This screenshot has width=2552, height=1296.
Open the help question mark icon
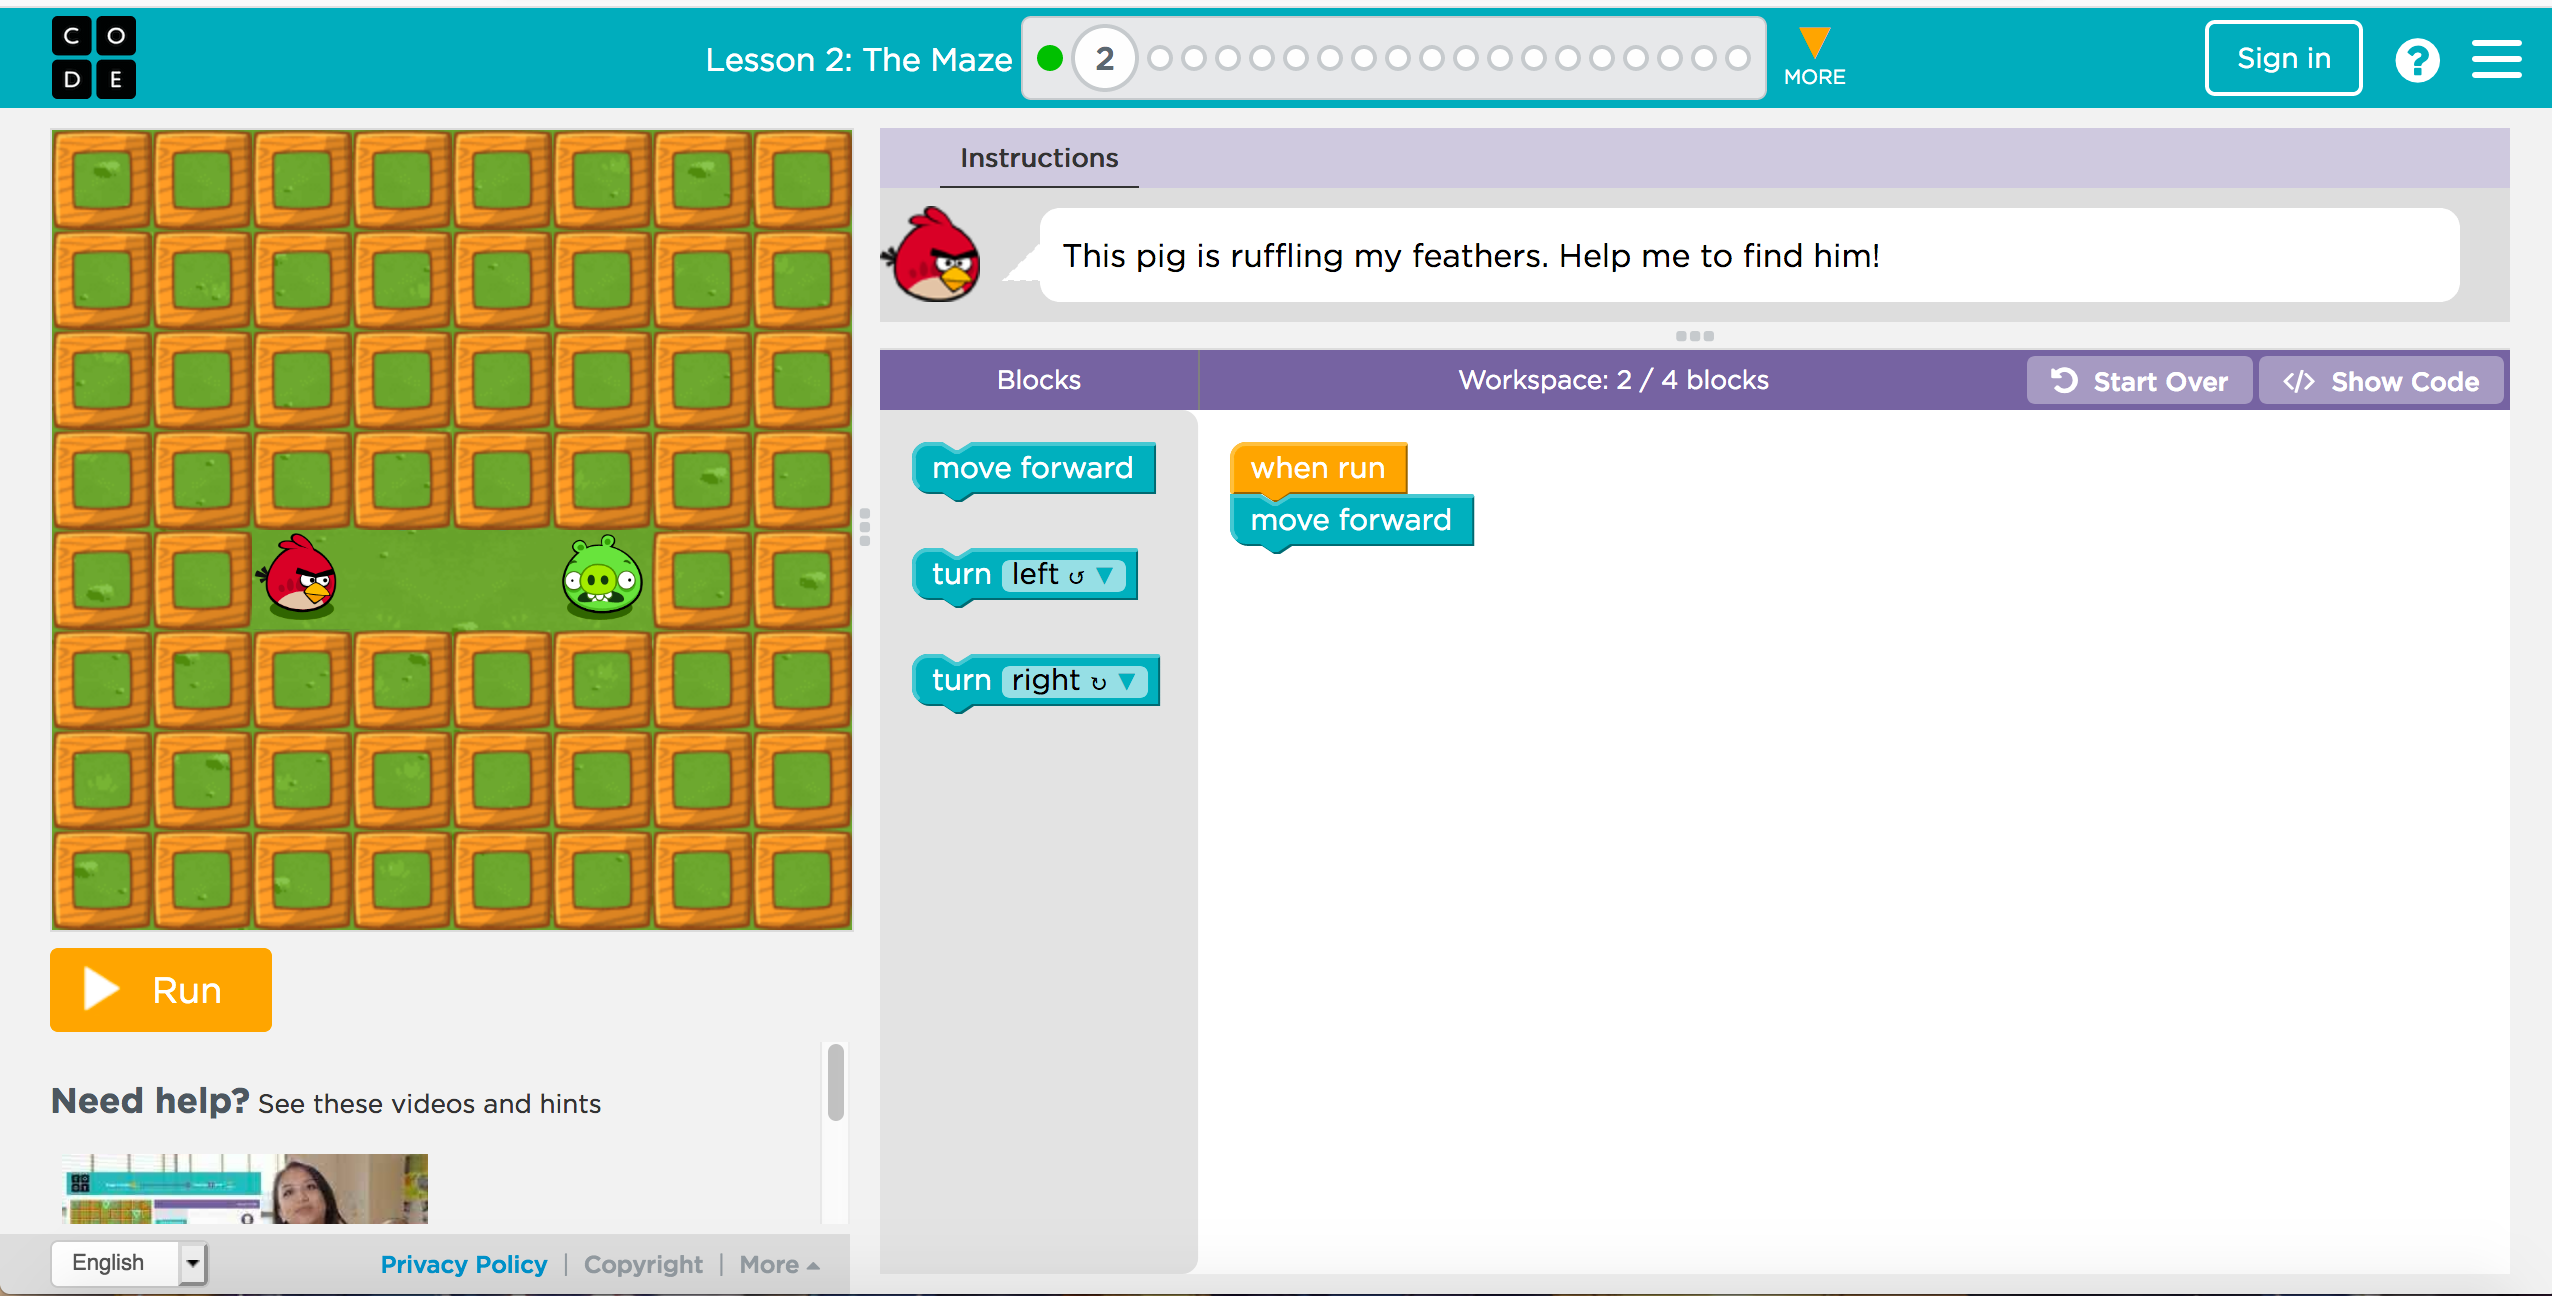pos(2417,60)
